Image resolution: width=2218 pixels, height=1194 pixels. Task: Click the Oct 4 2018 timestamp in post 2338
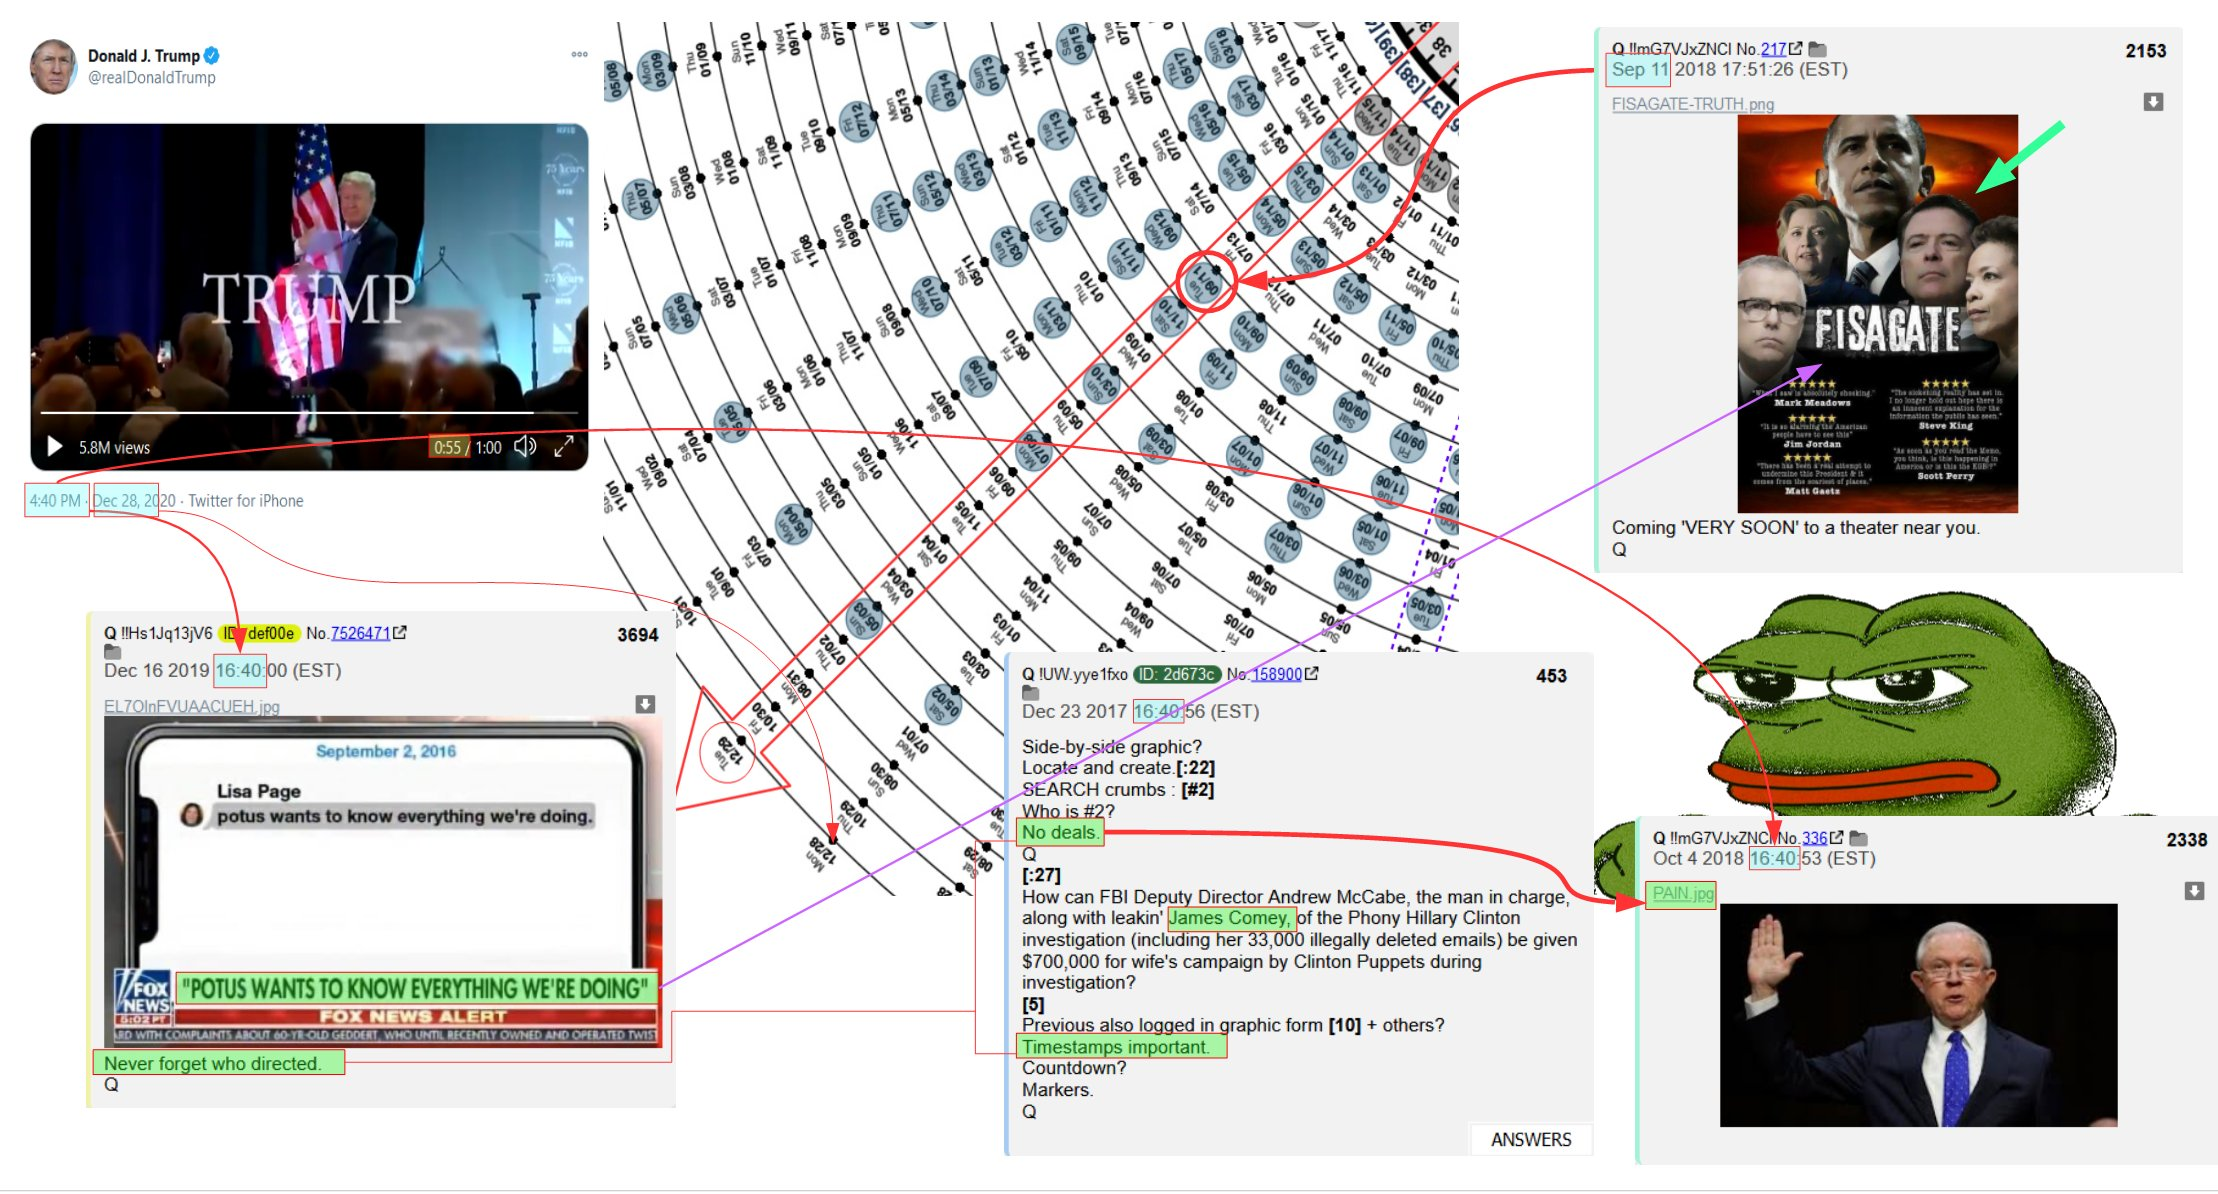[x=1764, y=859]
